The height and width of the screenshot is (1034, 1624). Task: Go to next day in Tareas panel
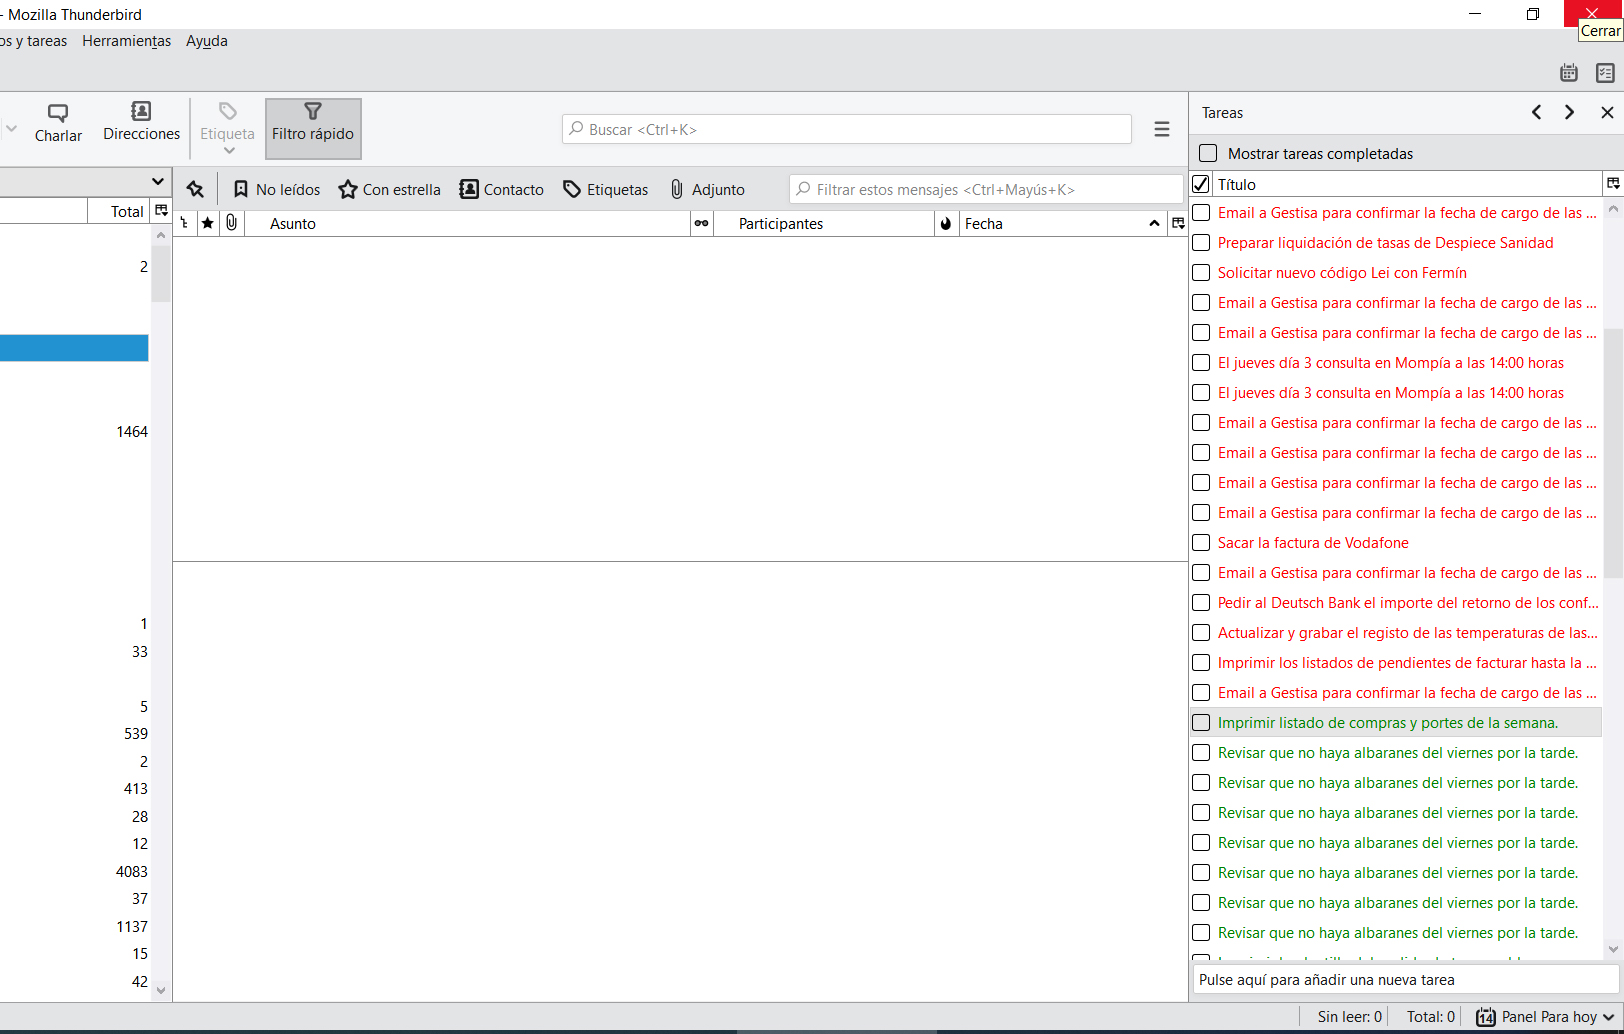pyautogui.click(x=1569, y=113)
